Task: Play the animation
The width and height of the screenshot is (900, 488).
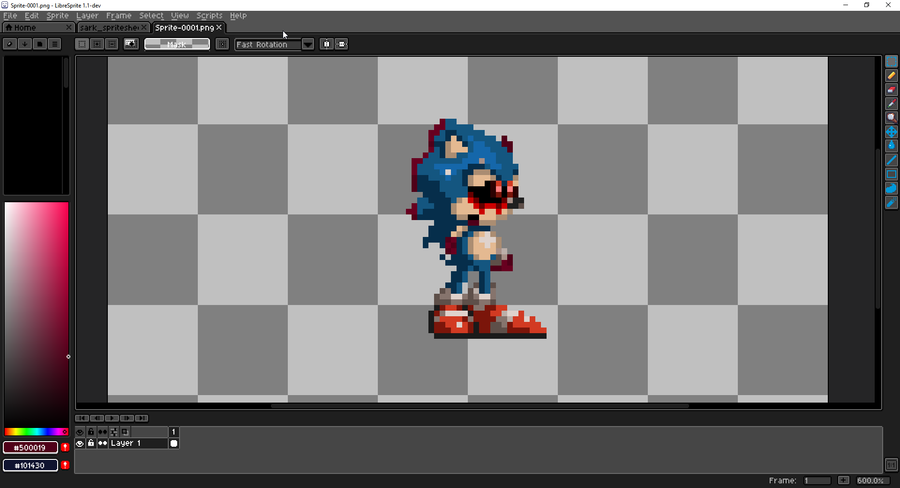Action: [x=112, y=418]
